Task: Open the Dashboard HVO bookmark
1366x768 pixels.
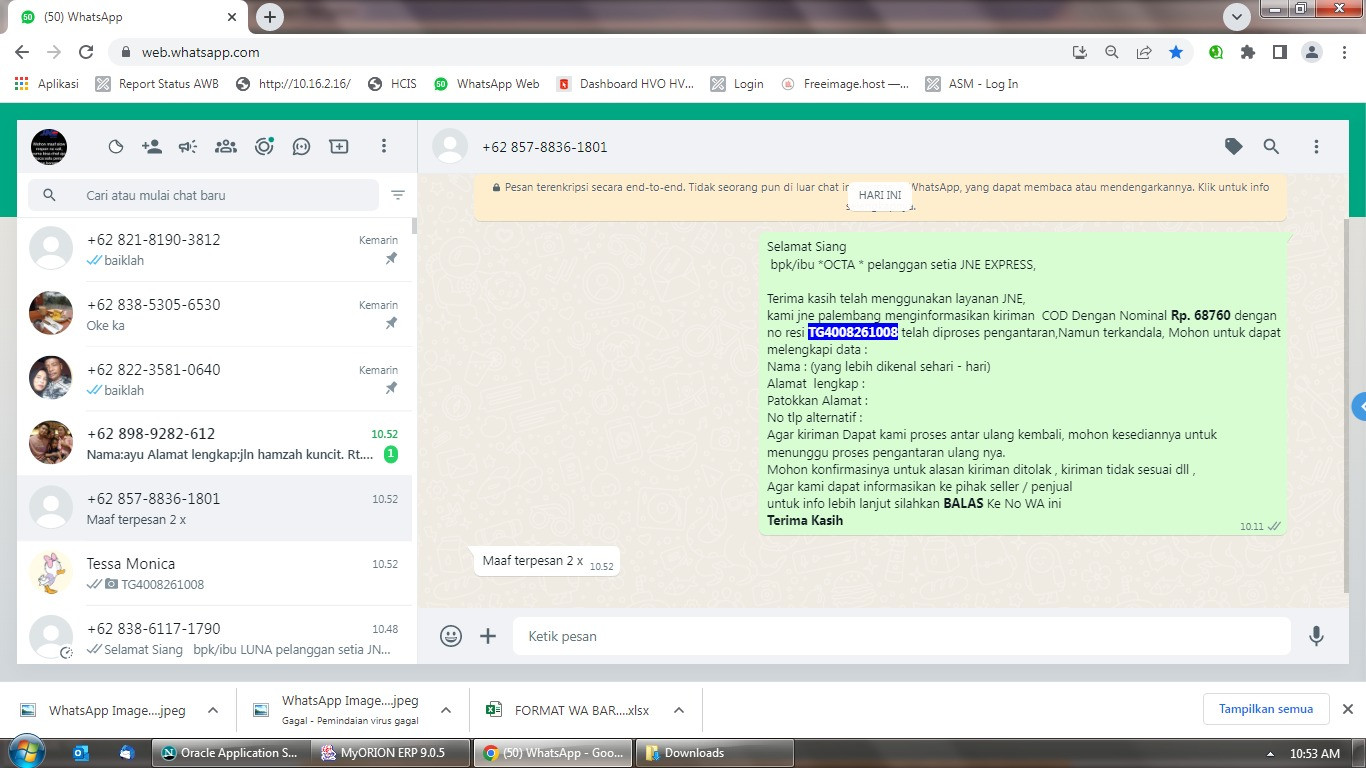Action: (x=625, y=84)
